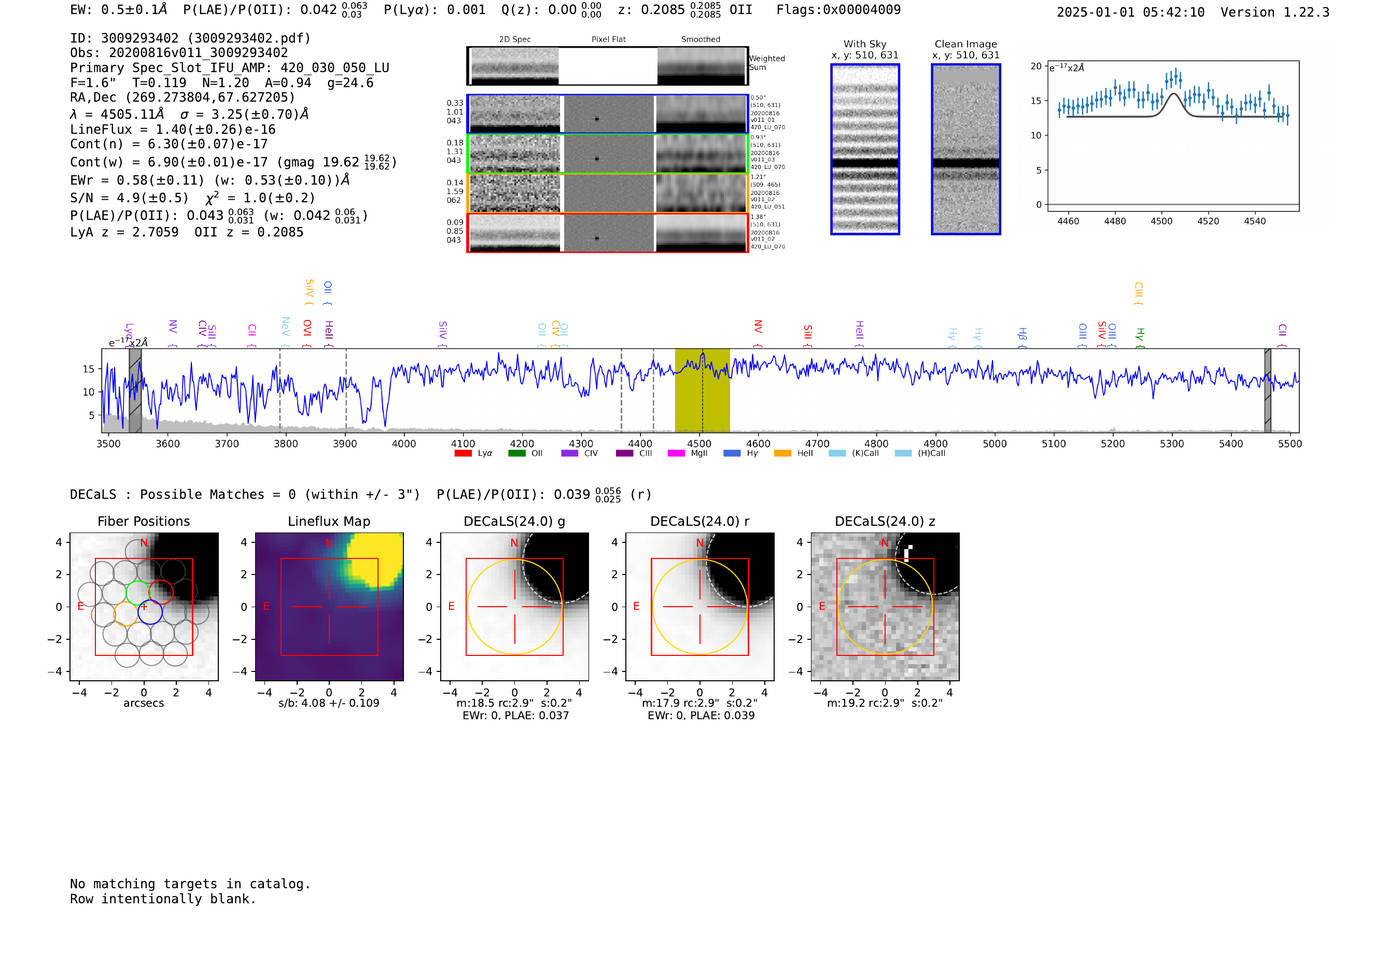Click the red NV line marker
The image size is (1400, 953).
click(758, 333)
